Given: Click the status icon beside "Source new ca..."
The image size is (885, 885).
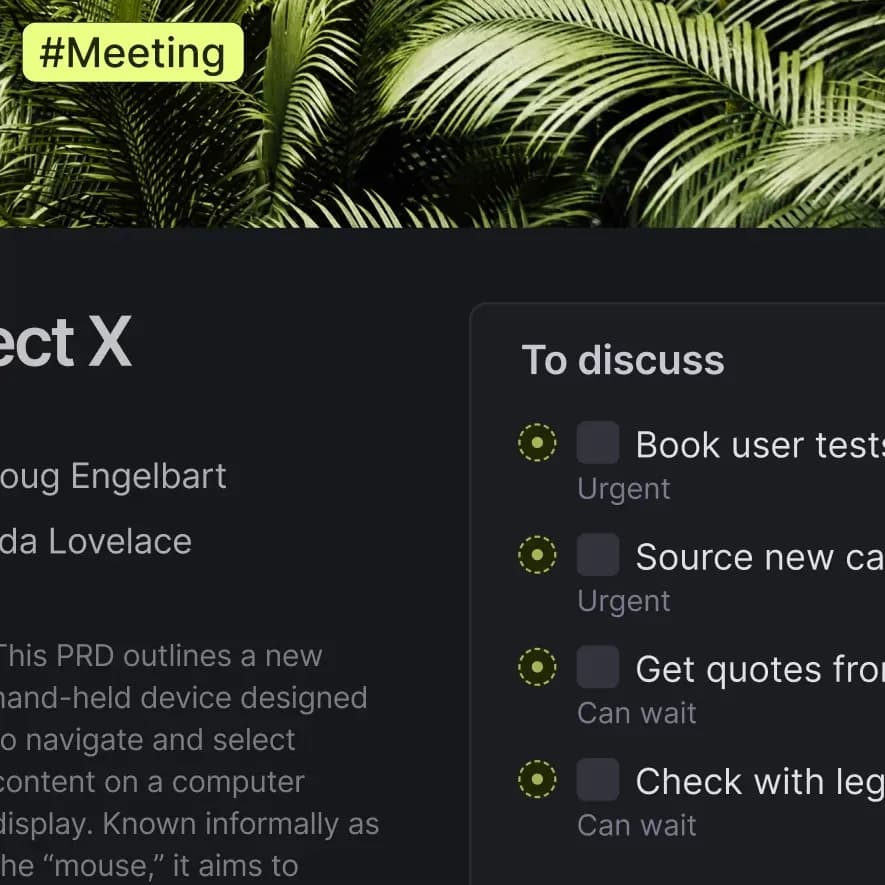Looking at the screenshot, I should (x=536, y=554).
